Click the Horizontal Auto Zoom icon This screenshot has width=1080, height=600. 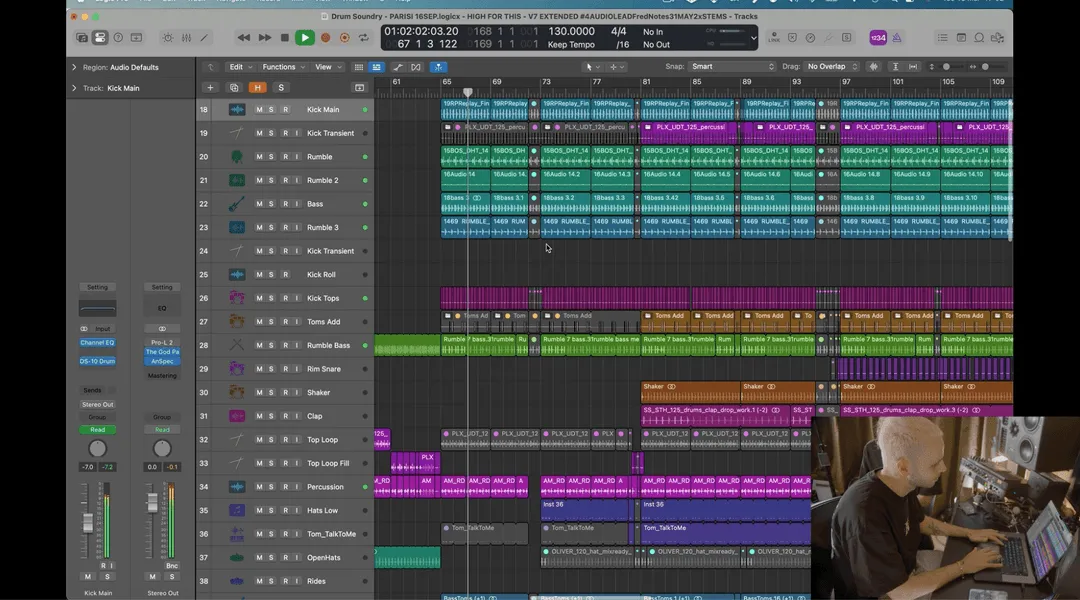tap(913, 67)
